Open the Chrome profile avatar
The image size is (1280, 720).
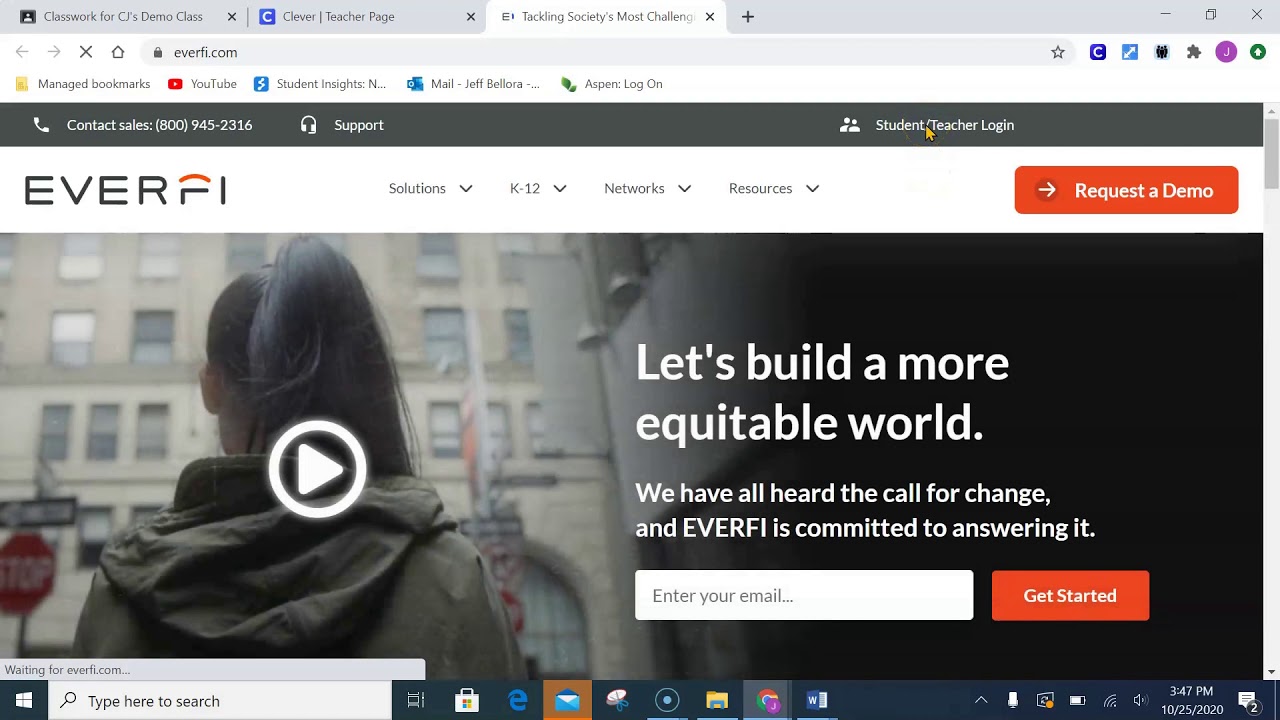(1226, 52)
